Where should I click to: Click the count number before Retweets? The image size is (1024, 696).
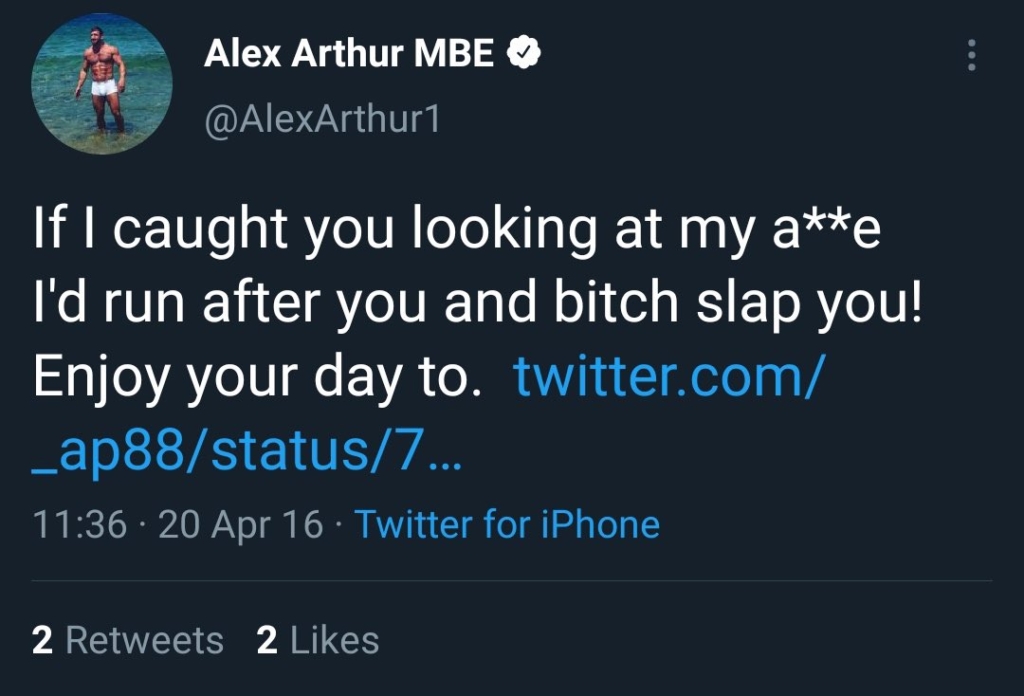click(42, 640)
